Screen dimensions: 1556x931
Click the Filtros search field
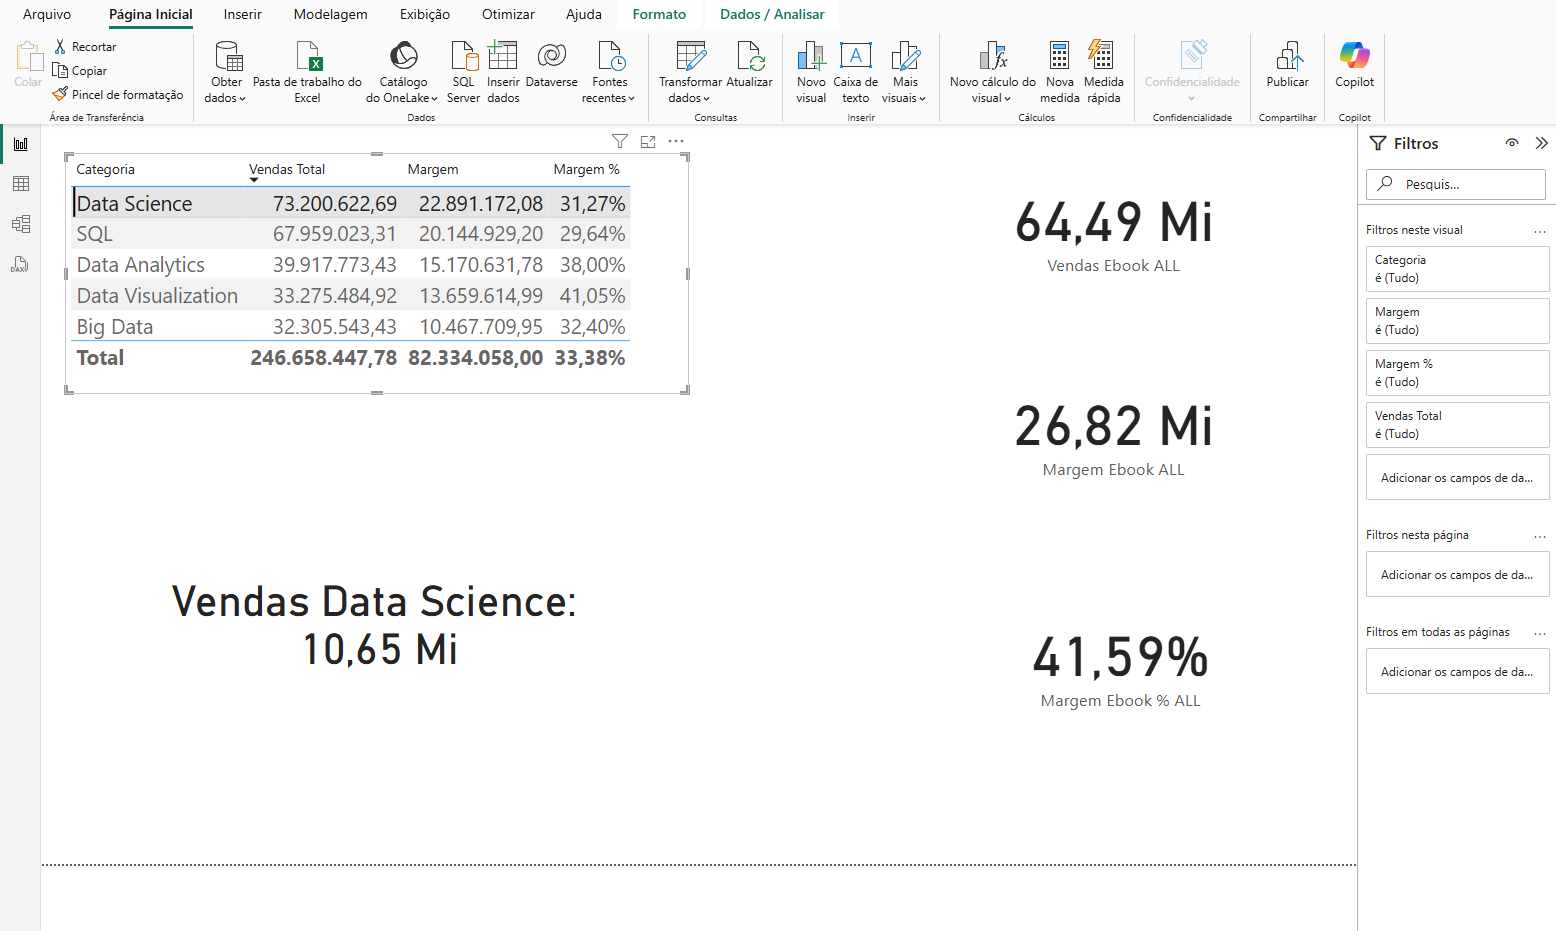[1456, 184]
